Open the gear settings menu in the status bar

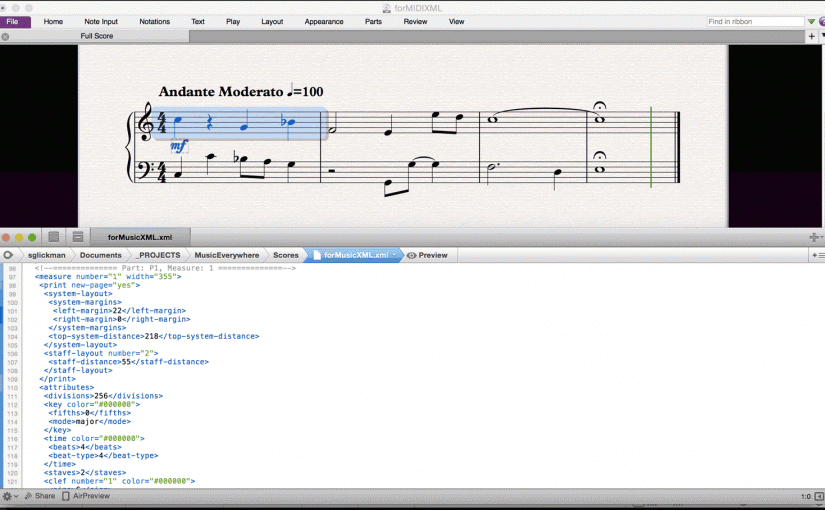pyautogui.click(x=10, y=496)
